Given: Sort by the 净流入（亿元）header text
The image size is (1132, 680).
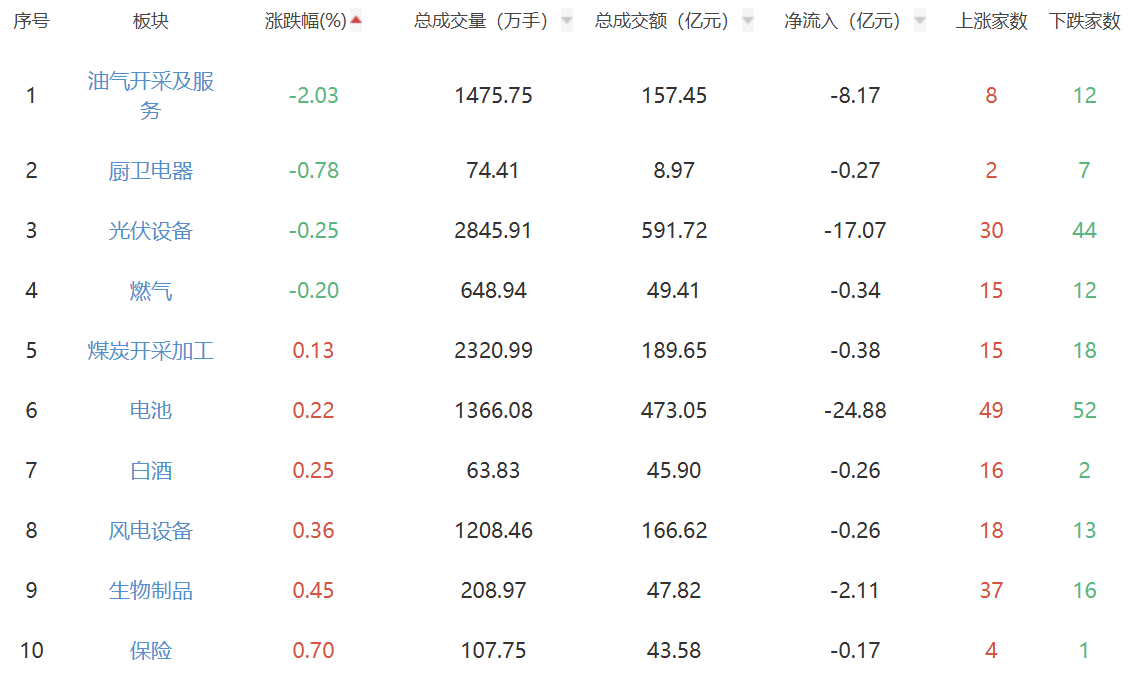Looking at the screenshot, I should coord(842,21).
